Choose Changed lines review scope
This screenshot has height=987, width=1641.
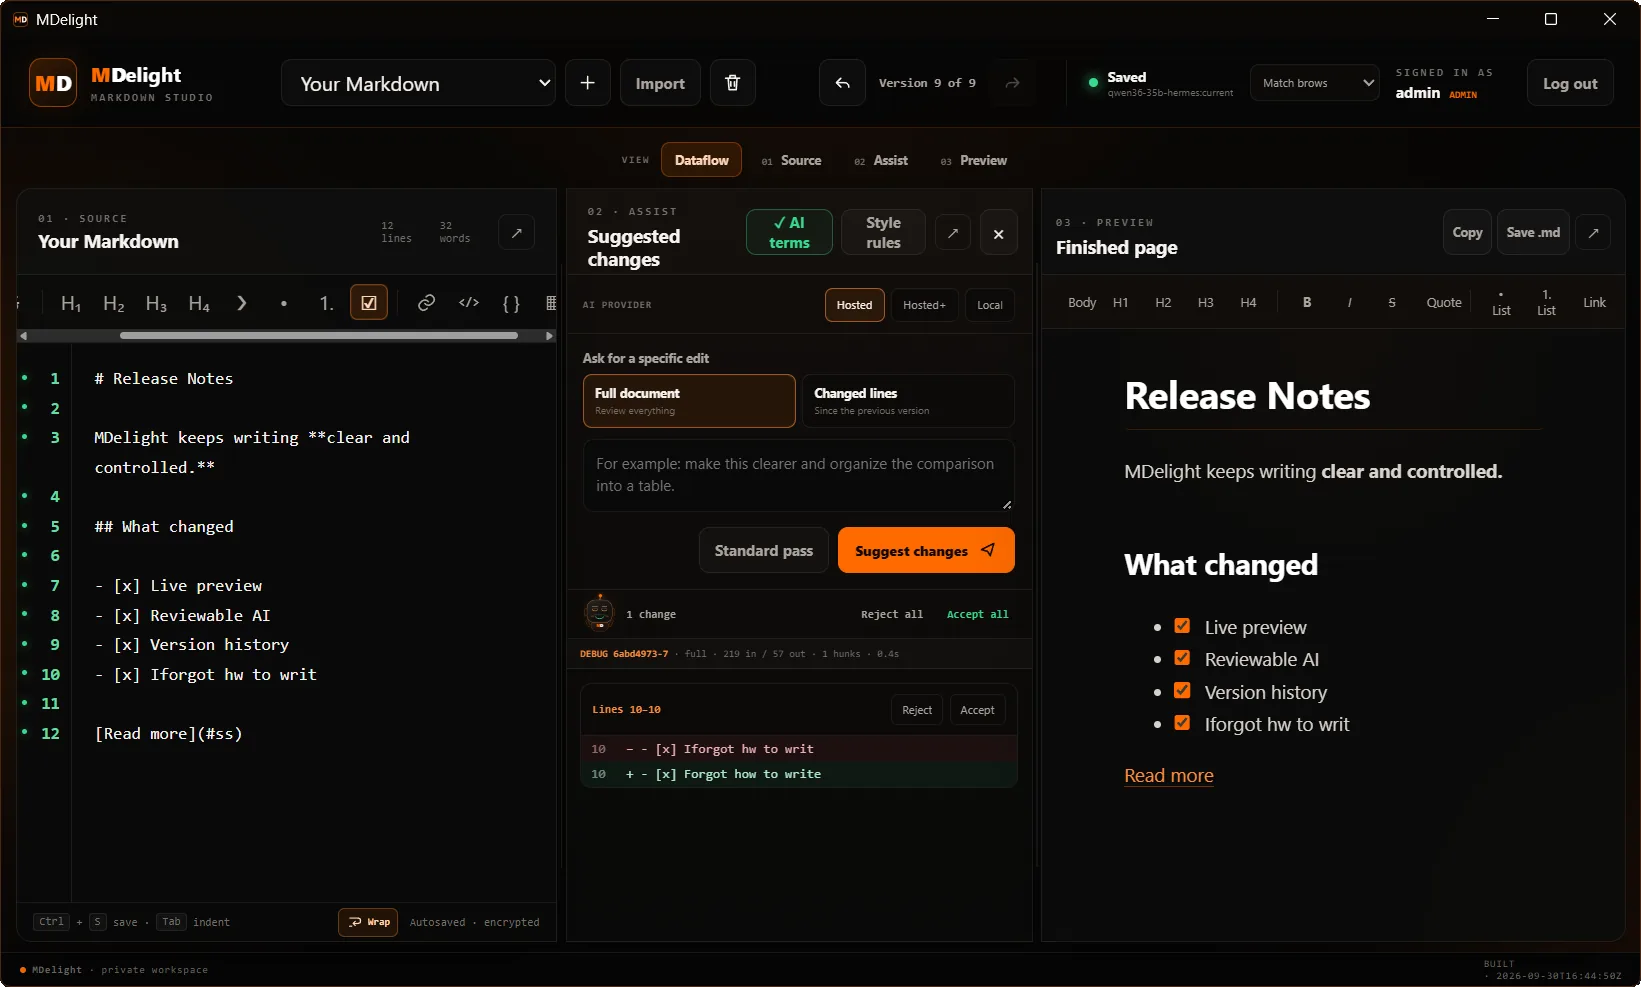[x=908, y=401]
